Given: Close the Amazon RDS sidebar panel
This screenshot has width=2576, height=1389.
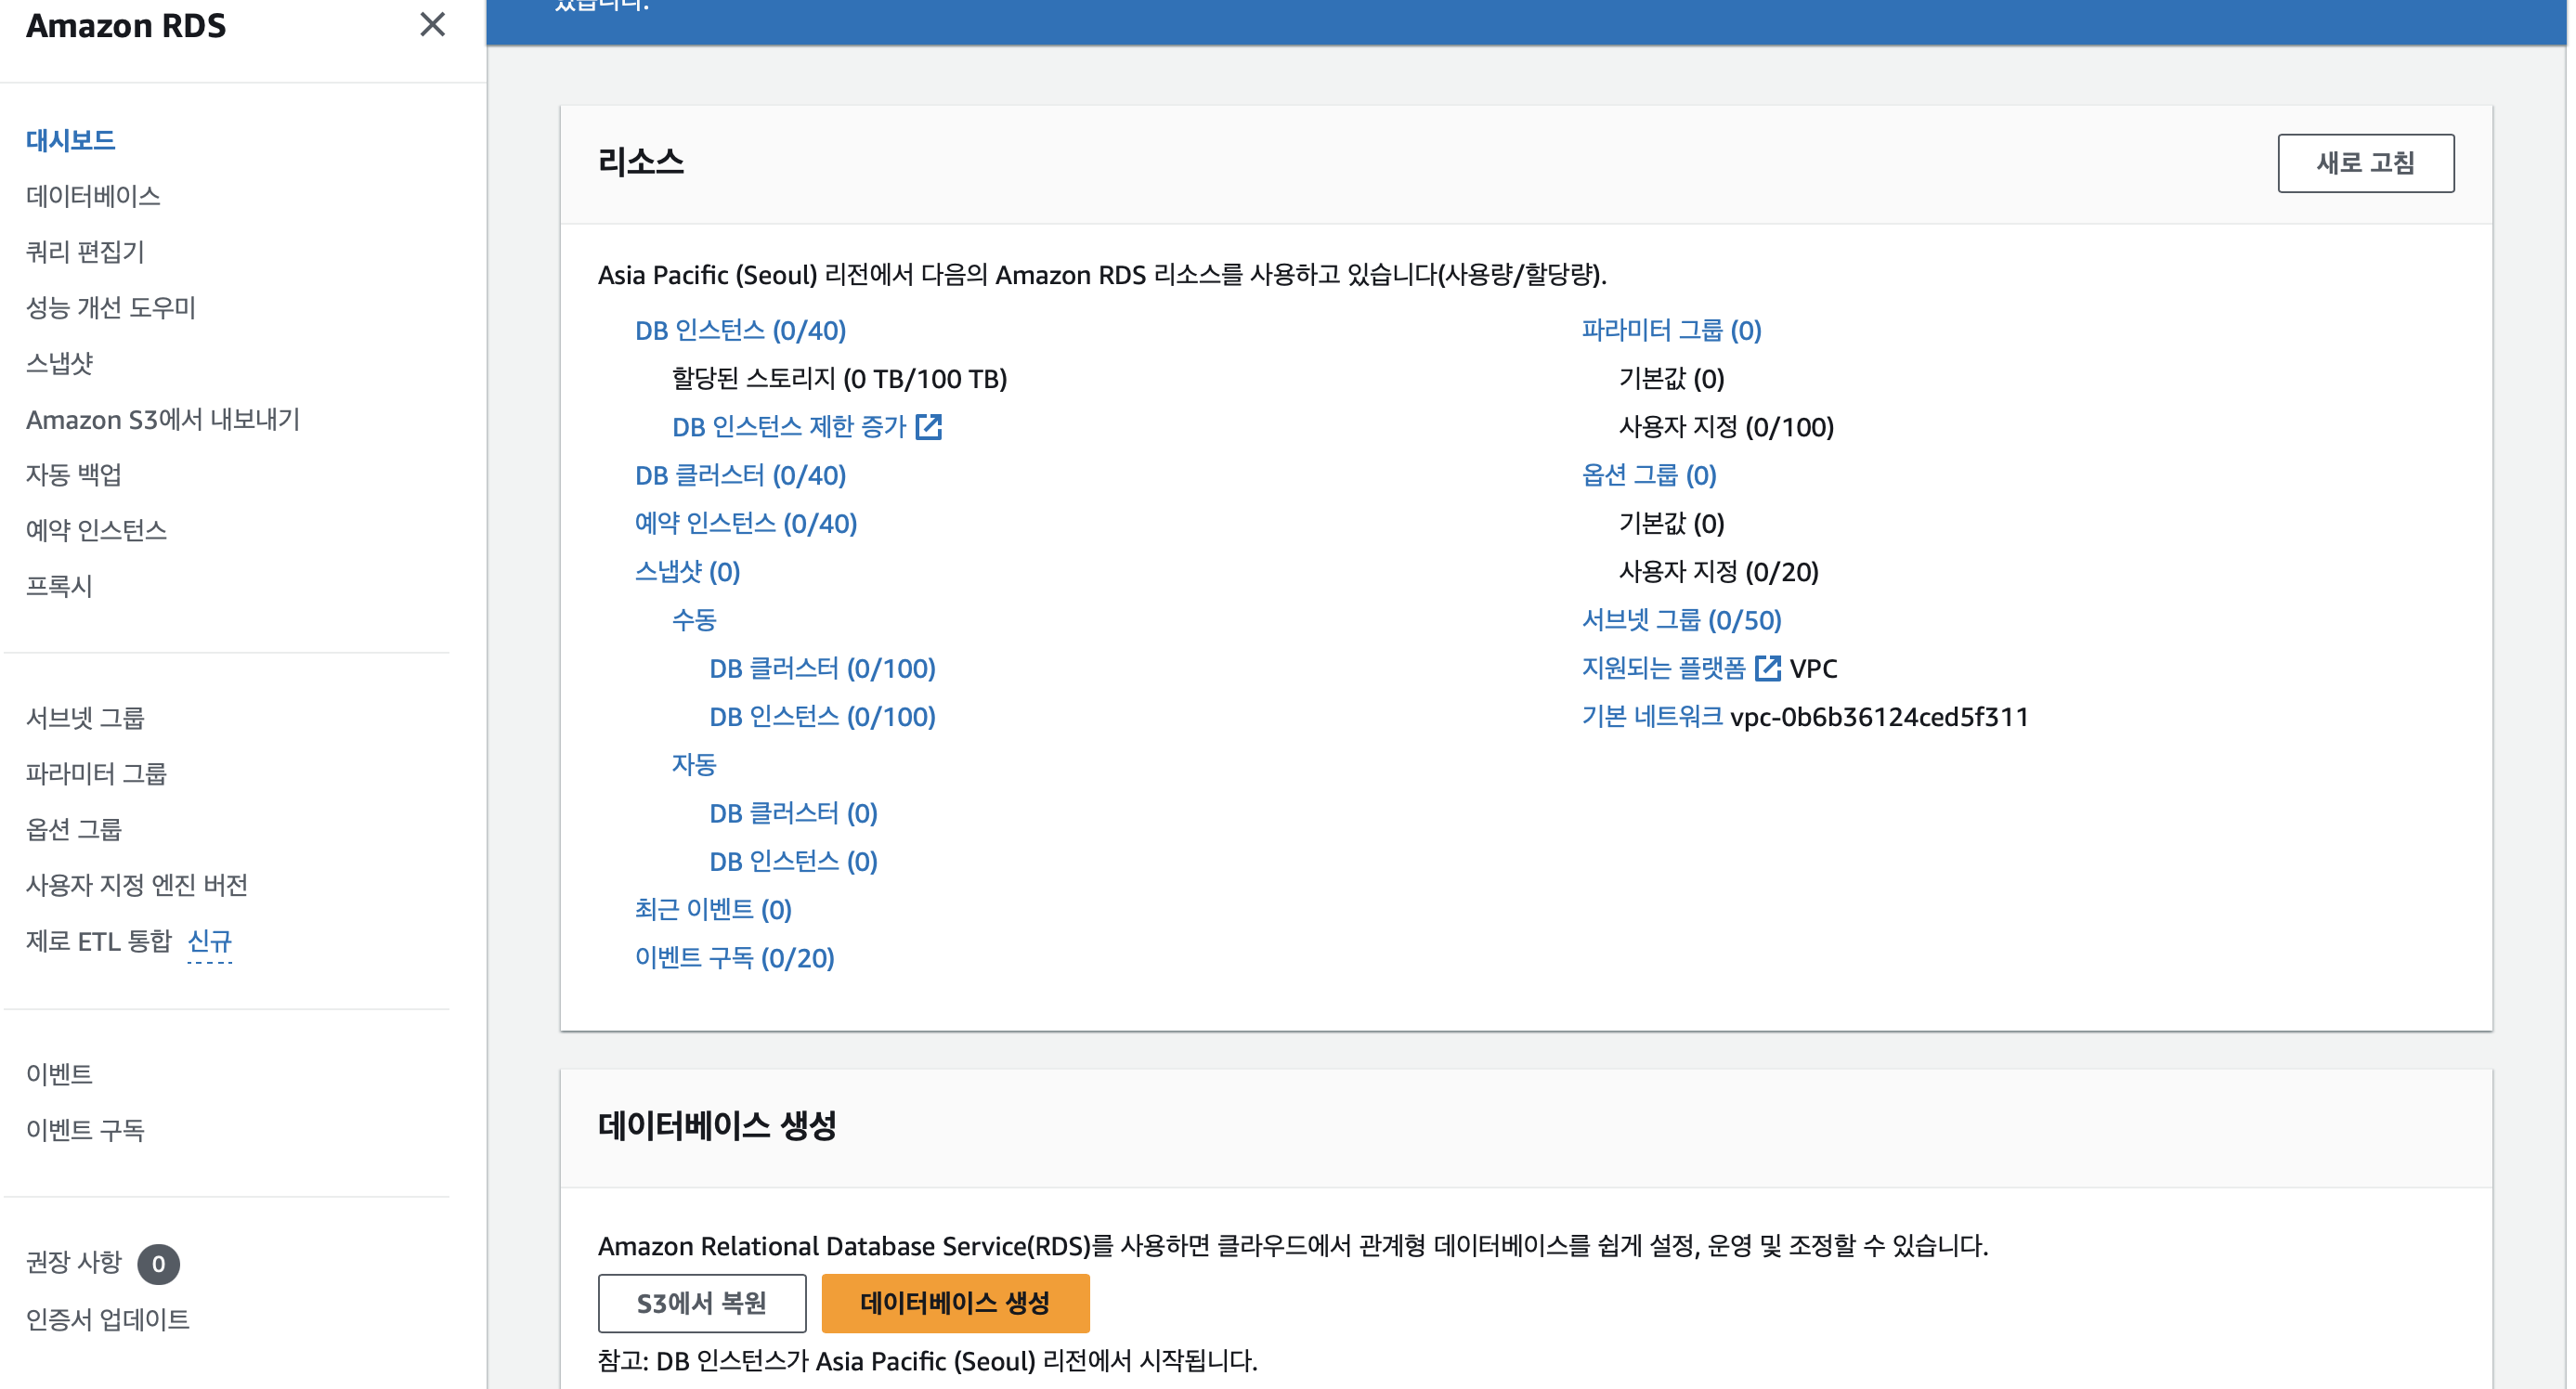Looking at the screenshot, I should (432, 24).
